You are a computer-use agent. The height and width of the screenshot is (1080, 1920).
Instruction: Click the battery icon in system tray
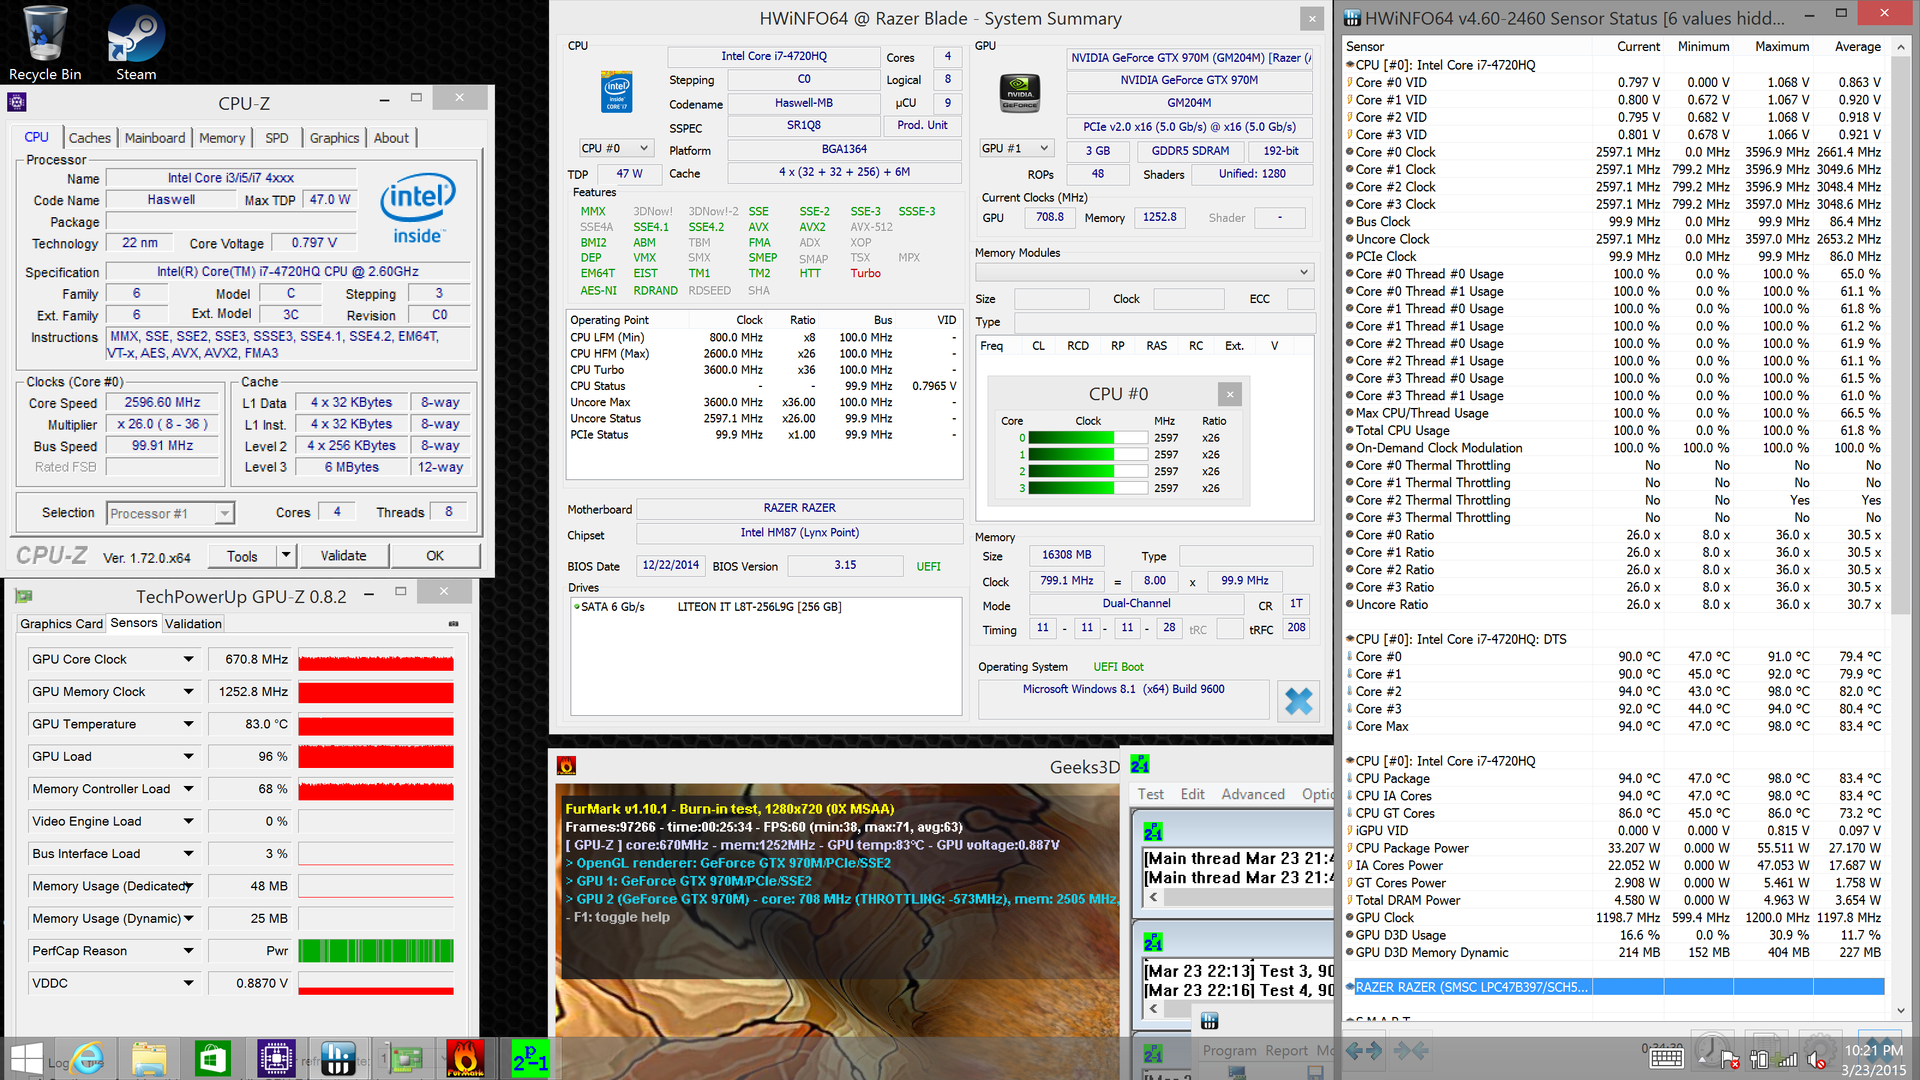coord(1758,1059)
